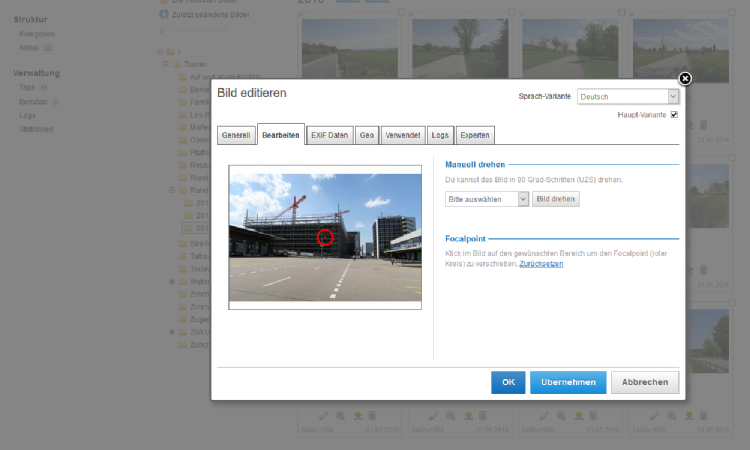Open the EXIF Daten tab

(x=329, y=134)
